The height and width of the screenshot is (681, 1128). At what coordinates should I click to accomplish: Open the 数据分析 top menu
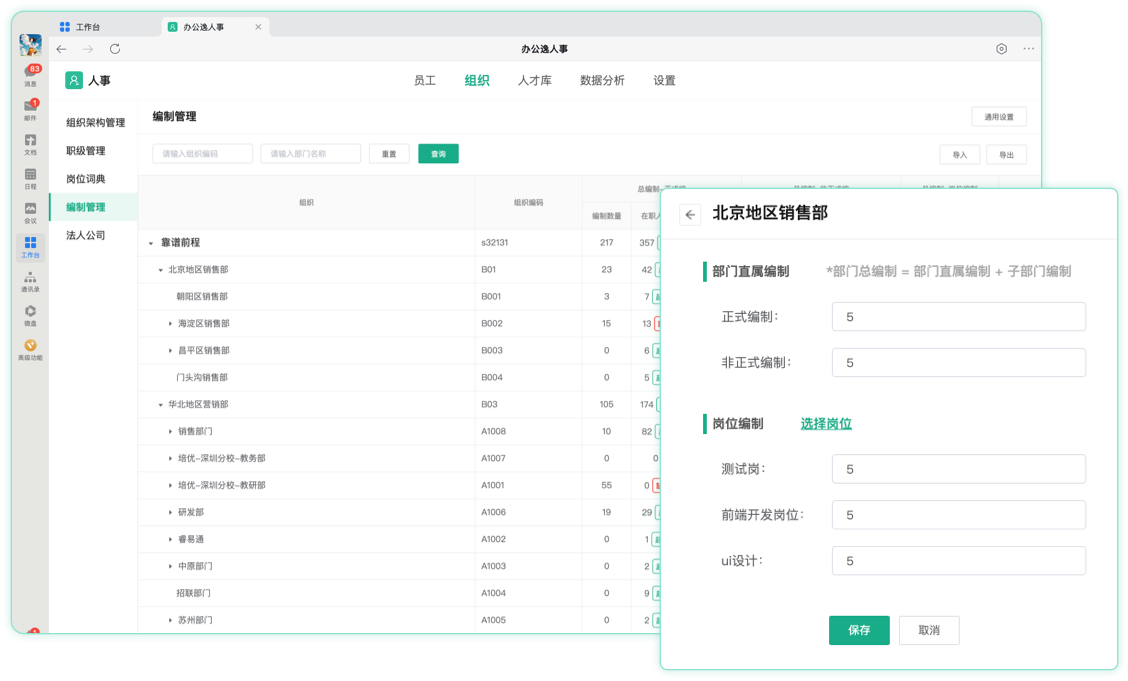click(x=602, y=81)
